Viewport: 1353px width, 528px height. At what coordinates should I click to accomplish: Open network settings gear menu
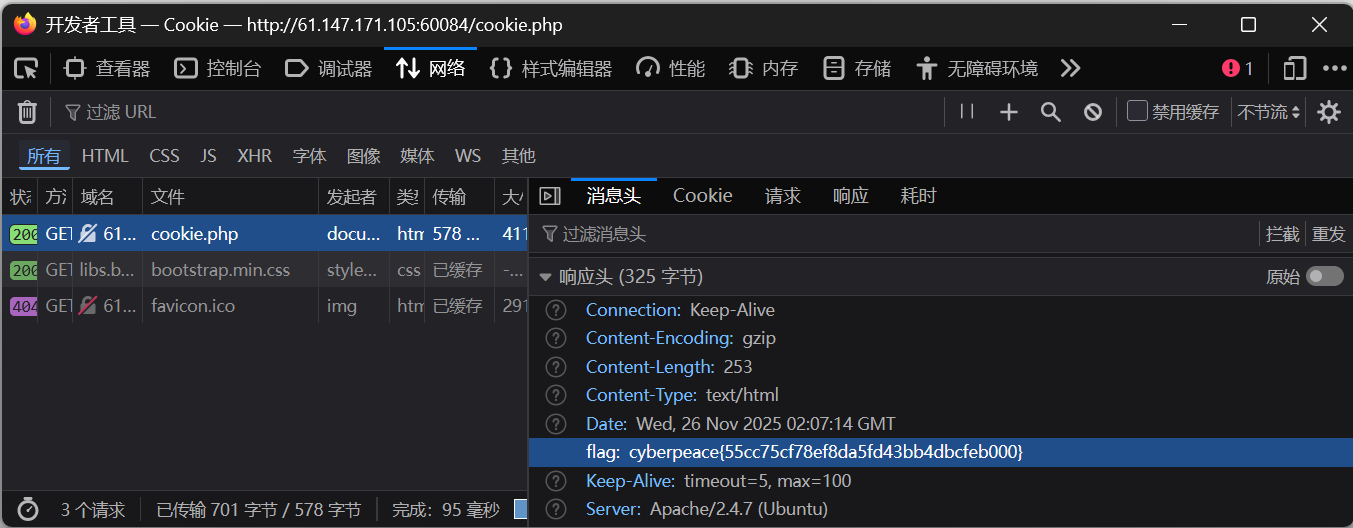click(x=1328, y=112)
